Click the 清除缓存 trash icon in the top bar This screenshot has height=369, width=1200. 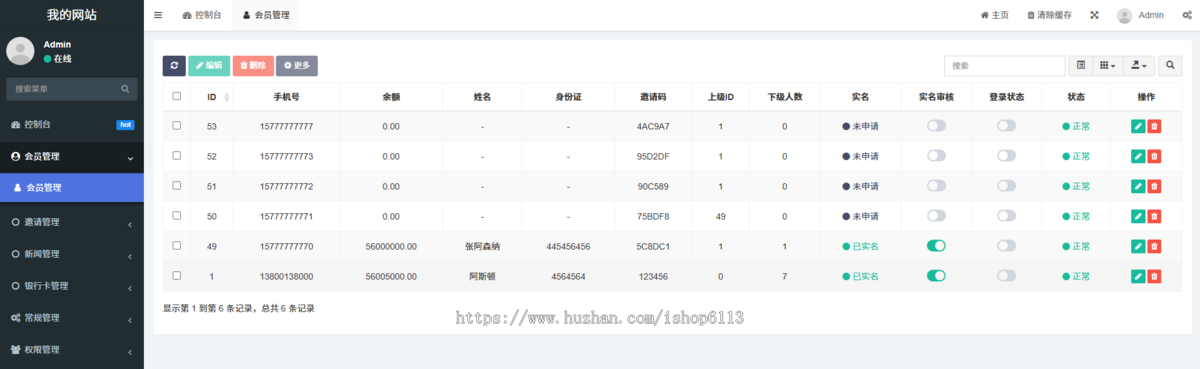1031,15
